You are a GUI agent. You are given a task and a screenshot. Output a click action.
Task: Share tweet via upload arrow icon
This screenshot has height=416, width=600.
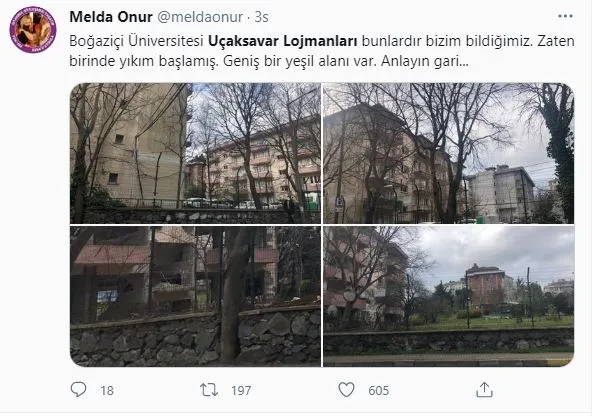click(484, 390)
